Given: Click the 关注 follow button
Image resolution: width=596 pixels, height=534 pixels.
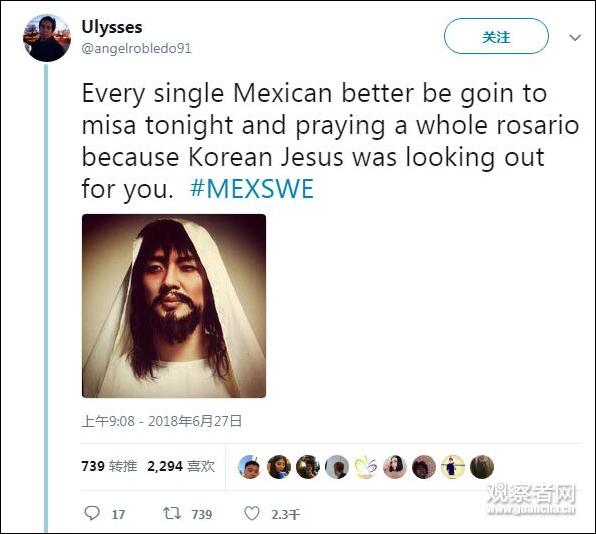Looking at the screenshot, I should click(496, 36).
